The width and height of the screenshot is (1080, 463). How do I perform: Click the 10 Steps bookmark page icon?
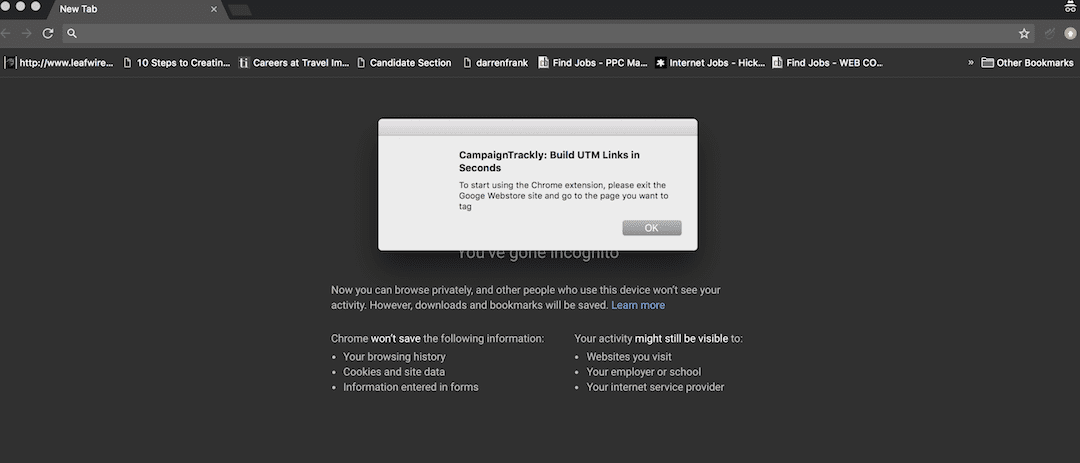[127, 63]
